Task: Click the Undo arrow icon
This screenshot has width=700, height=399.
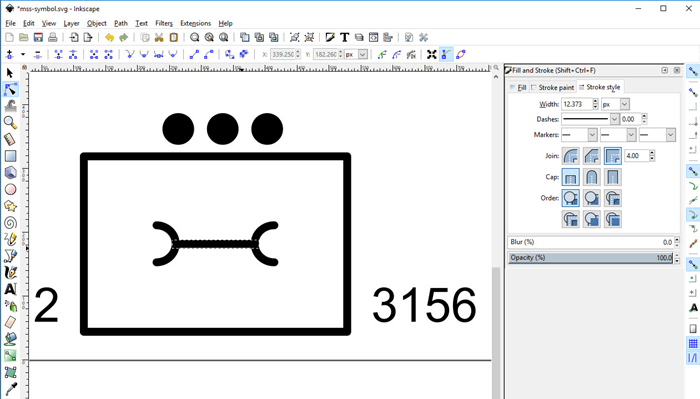Action: coord(109,37)
